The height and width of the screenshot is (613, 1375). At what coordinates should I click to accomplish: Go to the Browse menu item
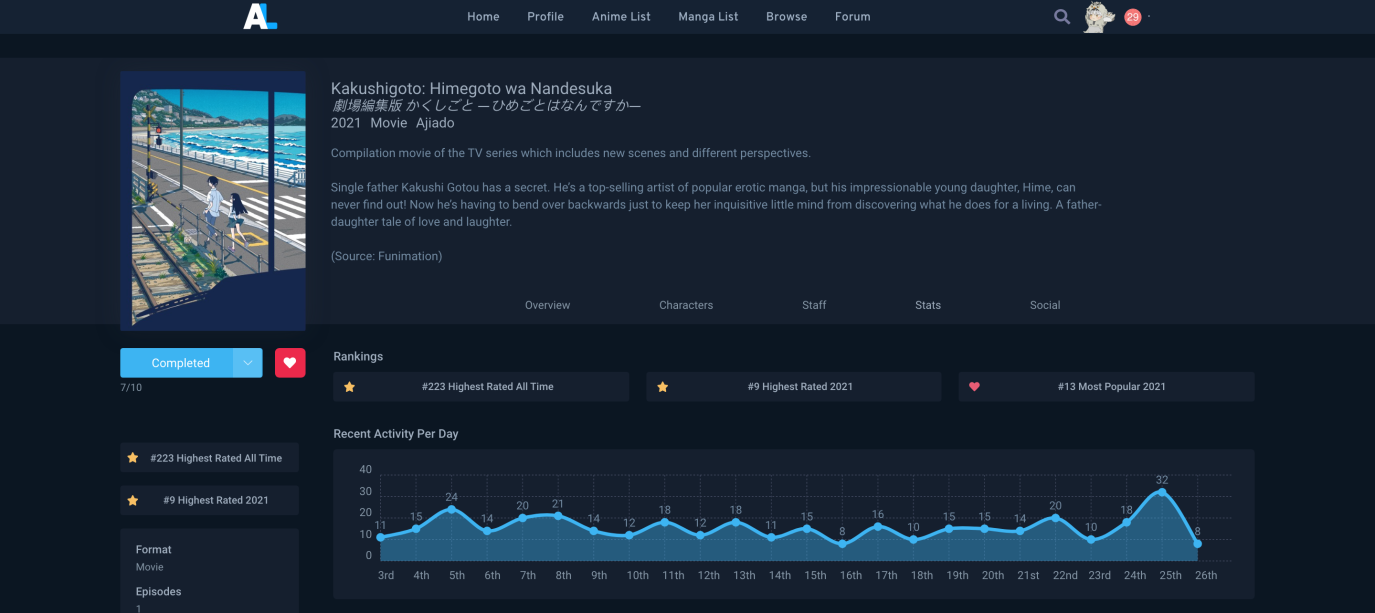(x=786, y=17)
